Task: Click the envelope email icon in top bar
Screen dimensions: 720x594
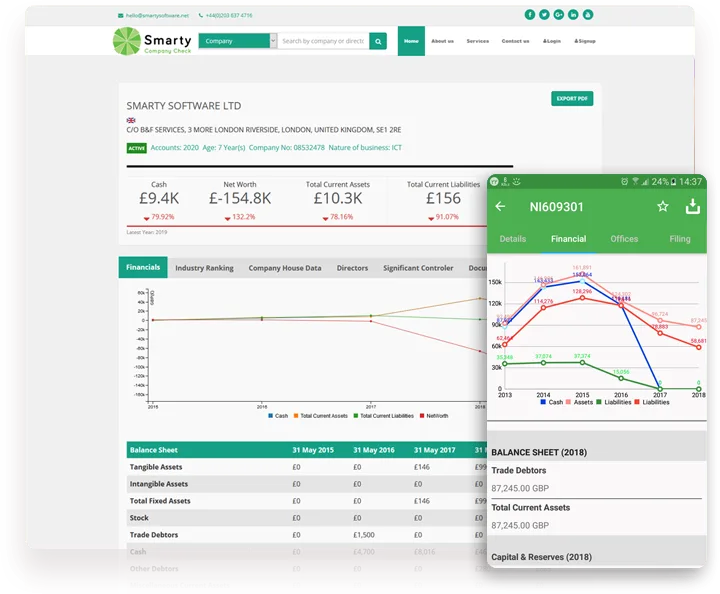Action: click(x=121, y=16)
